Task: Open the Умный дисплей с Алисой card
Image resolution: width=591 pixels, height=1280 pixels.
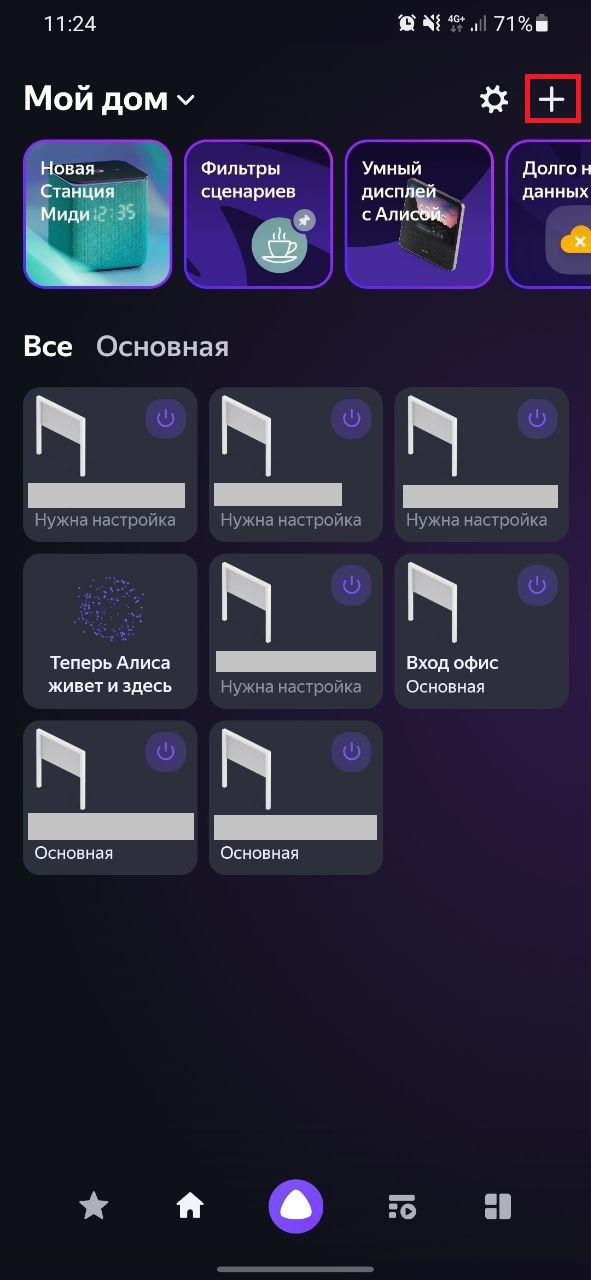Action: [419, 214]
